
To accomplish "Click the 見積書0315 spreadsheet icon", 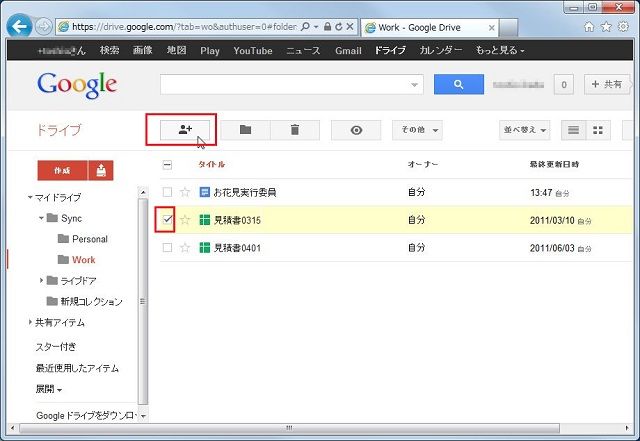I will [x=204, y=220].
